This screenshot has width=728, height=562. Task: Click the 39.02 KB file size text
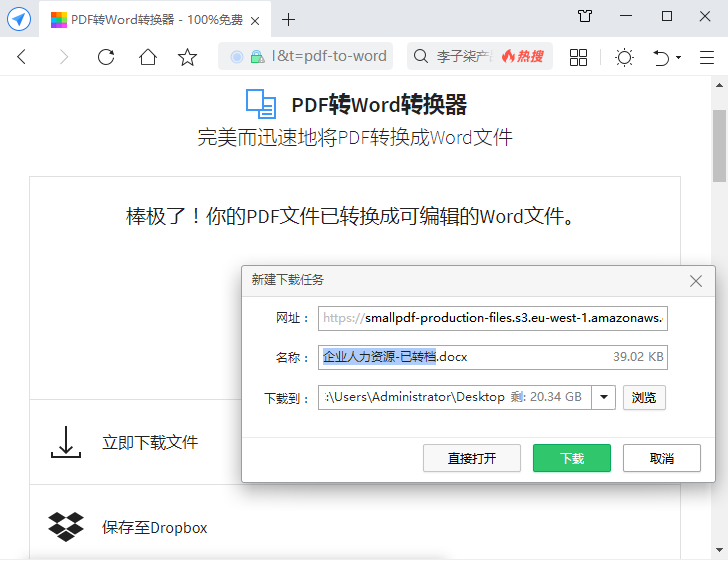point(638,357)
